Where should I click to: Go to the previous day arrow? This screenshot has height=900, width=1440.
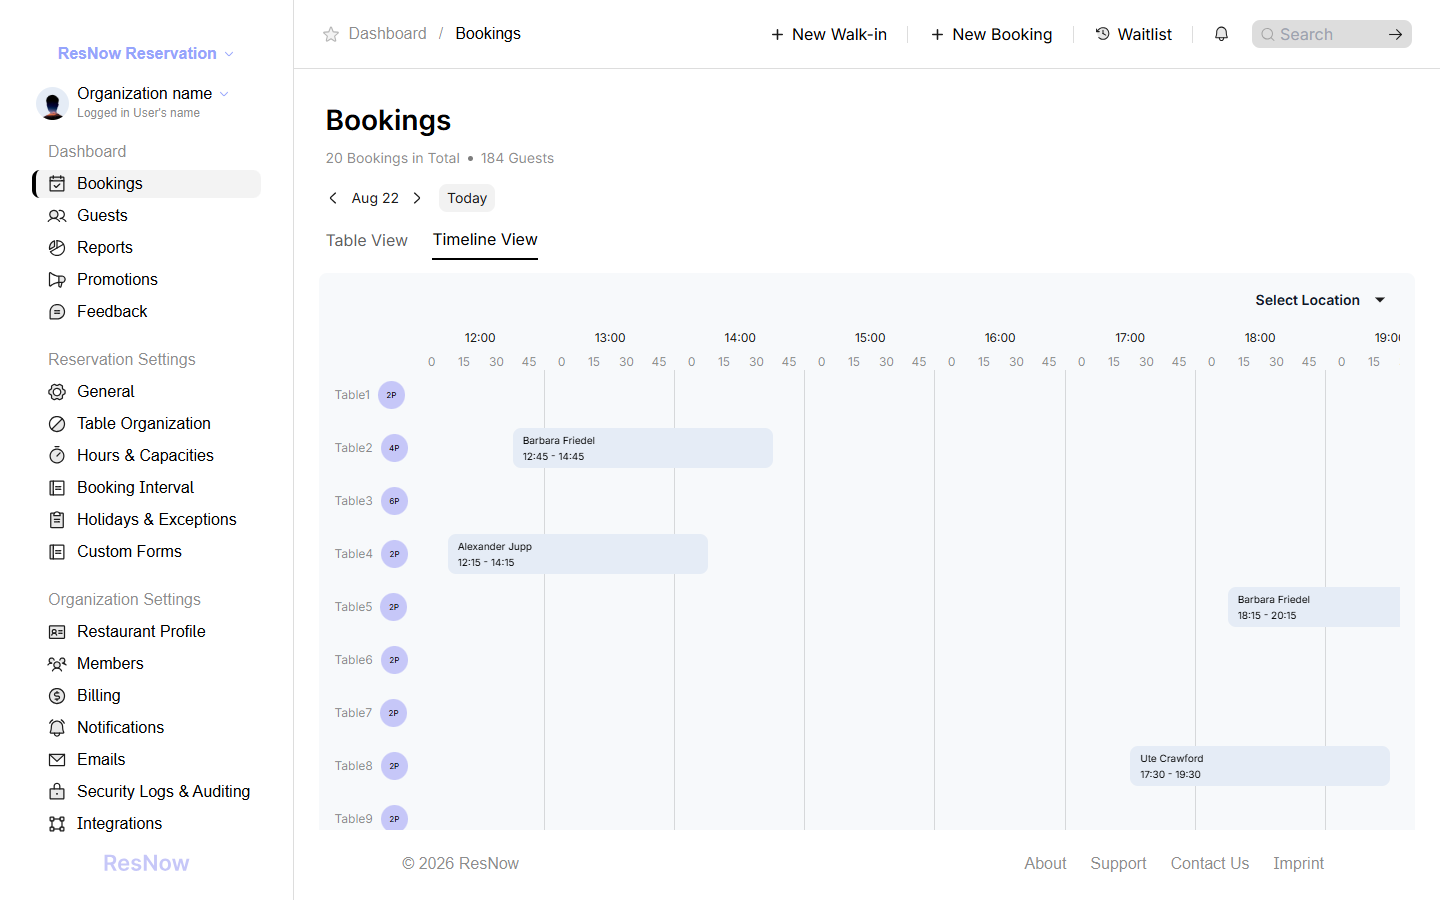pyautogui.click(x=333, y=198)
